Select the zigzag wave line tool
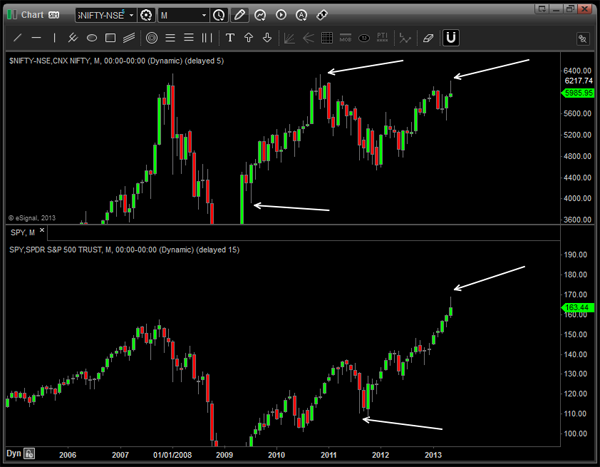 405,38
